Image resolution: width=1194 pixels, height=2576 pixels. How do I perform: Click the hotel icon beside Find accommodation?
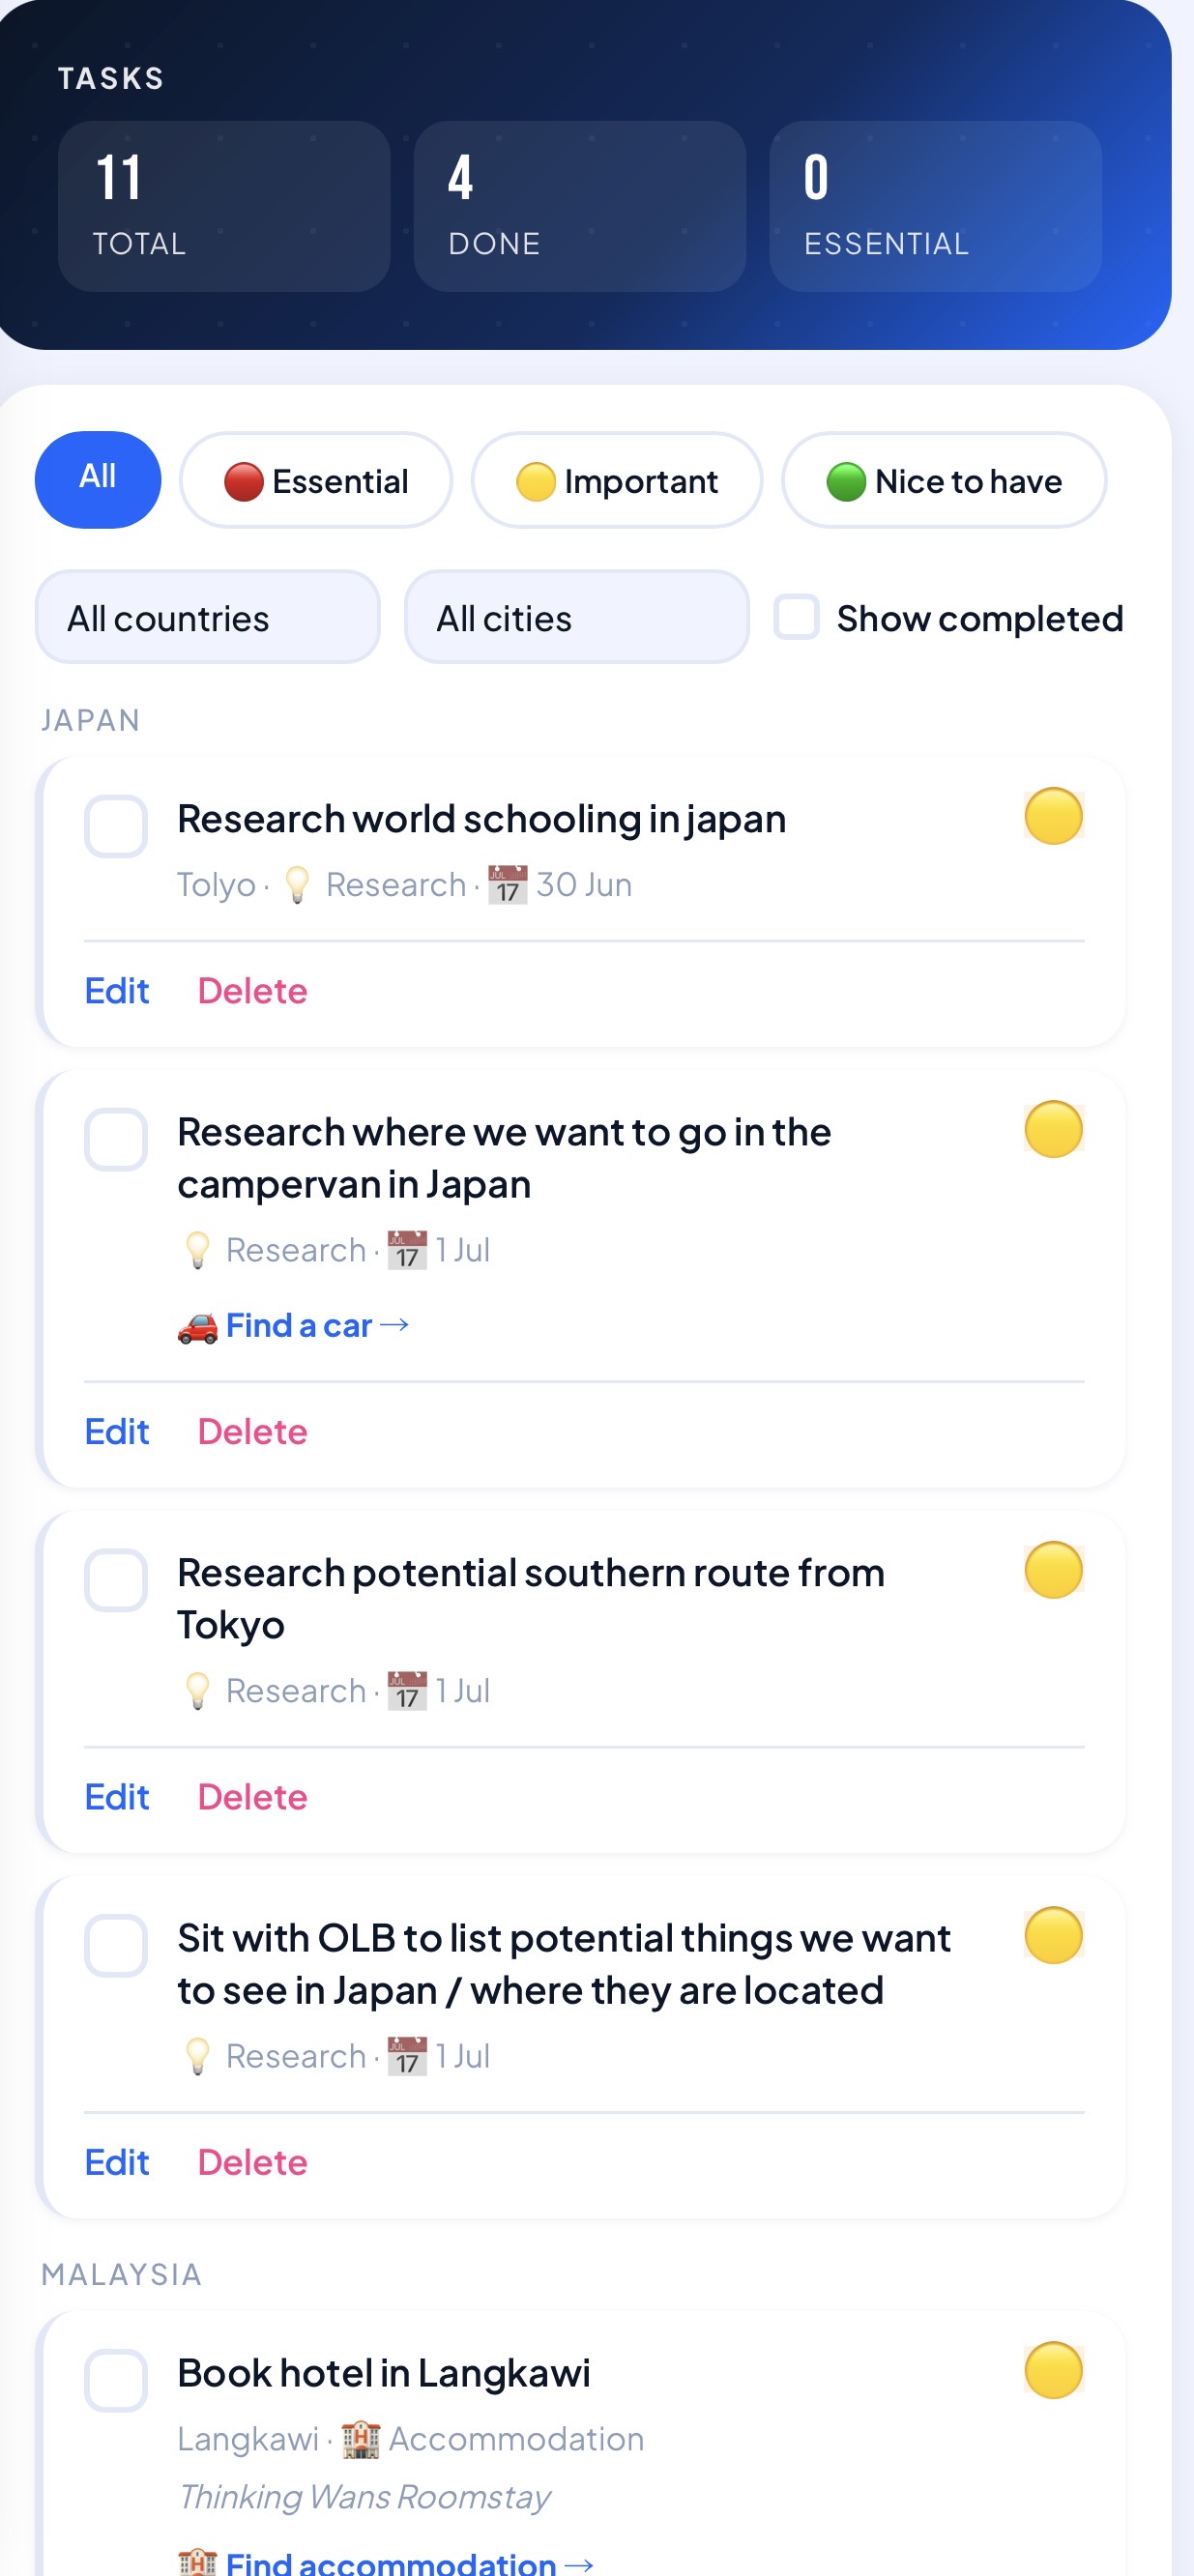pos(197,2562)
